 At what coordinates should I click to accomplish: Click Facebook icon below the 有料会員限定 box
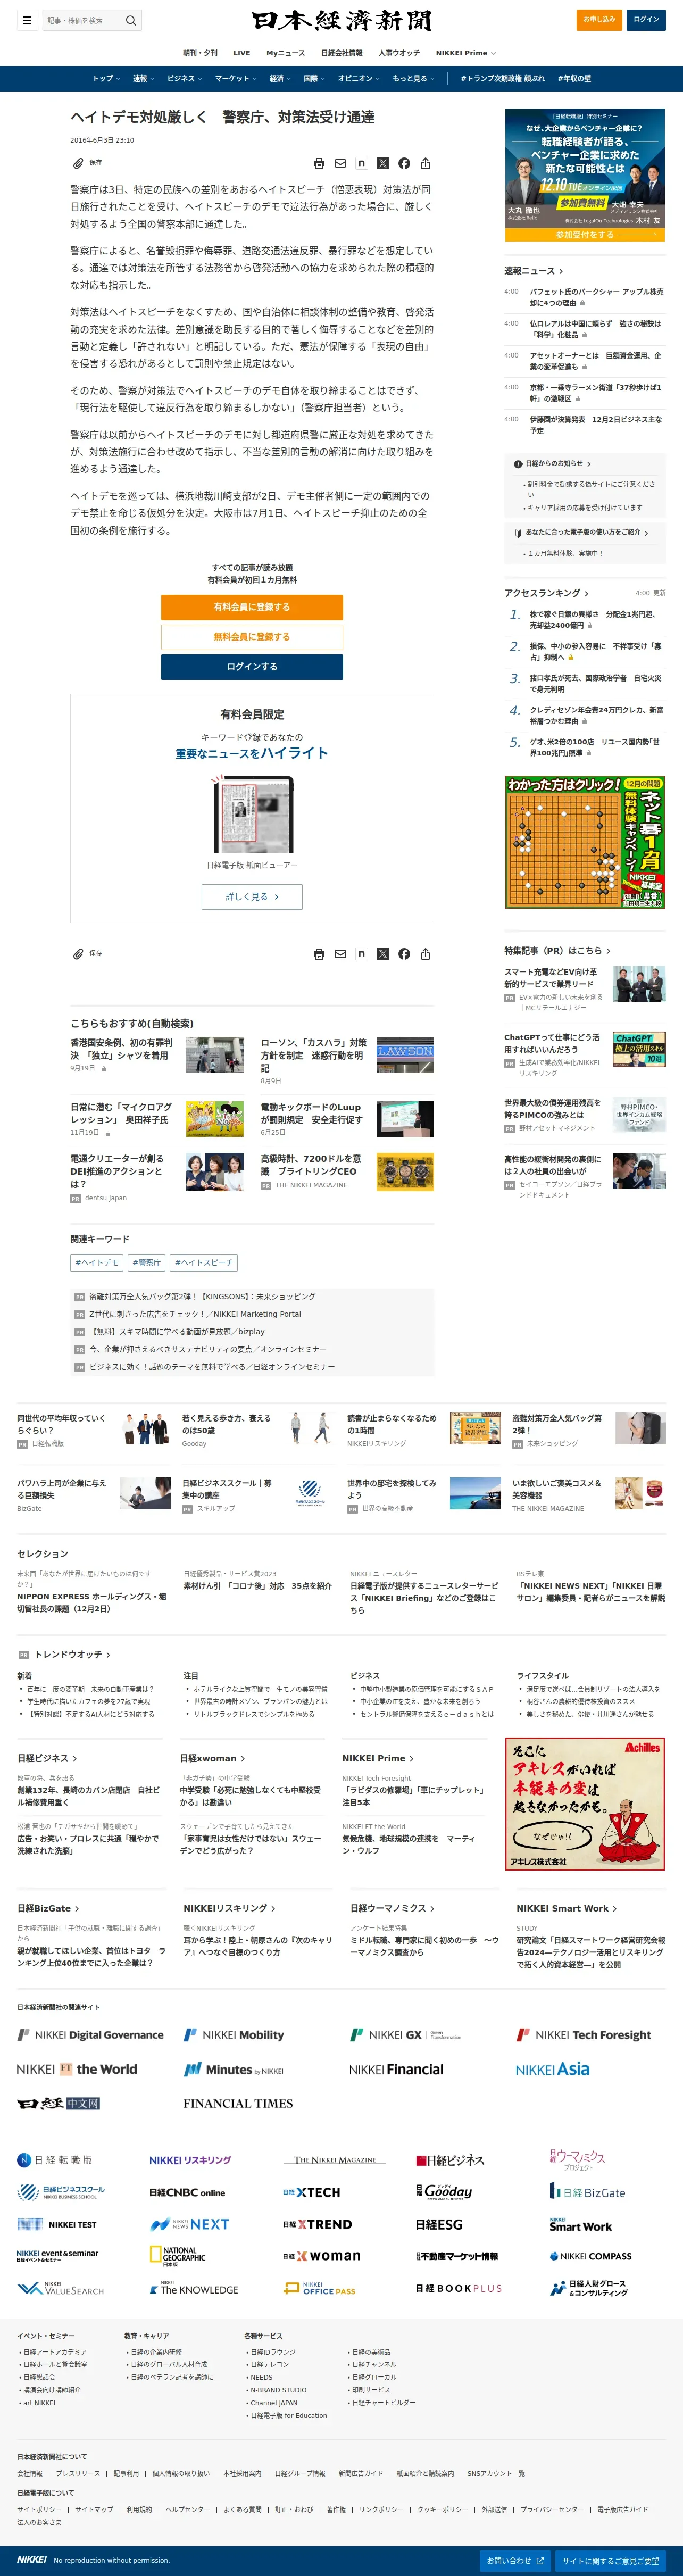(404, 954)
